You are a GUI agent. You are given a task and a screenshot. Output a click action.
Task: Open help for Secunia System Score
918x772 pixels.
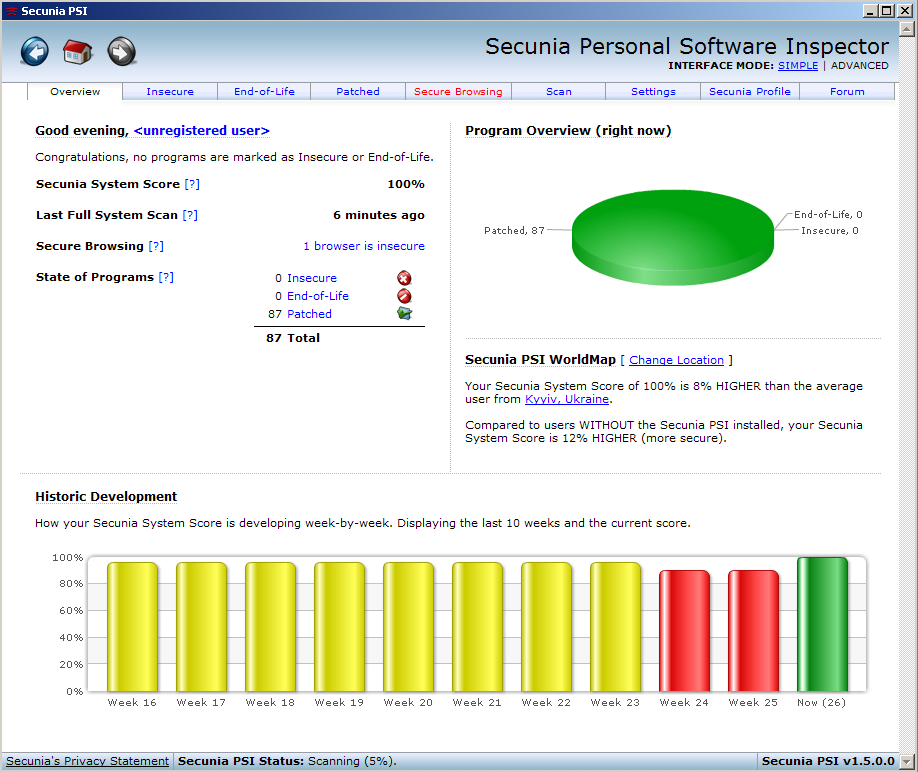(x=192, y=184)
